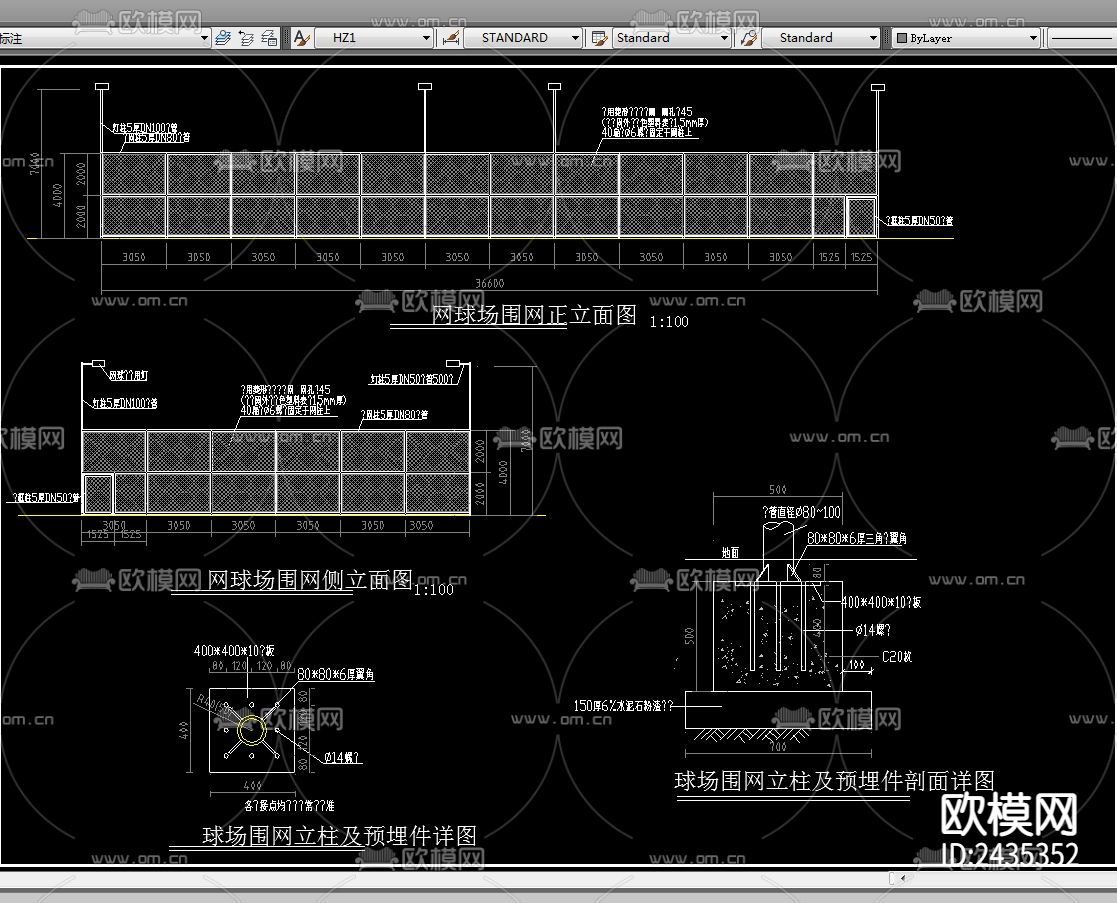Click the small gate panel in front elevation
Viewport: 1117px width, 903px height.
pos(861,217)
